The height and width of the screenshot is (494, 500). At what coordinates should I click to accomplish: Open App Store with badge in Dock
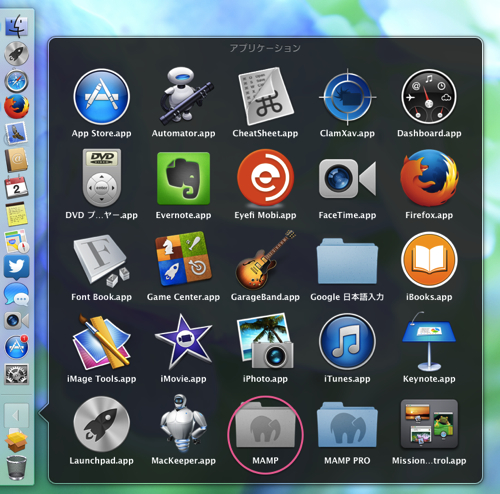pyautogui.click(x=17, y=347)
